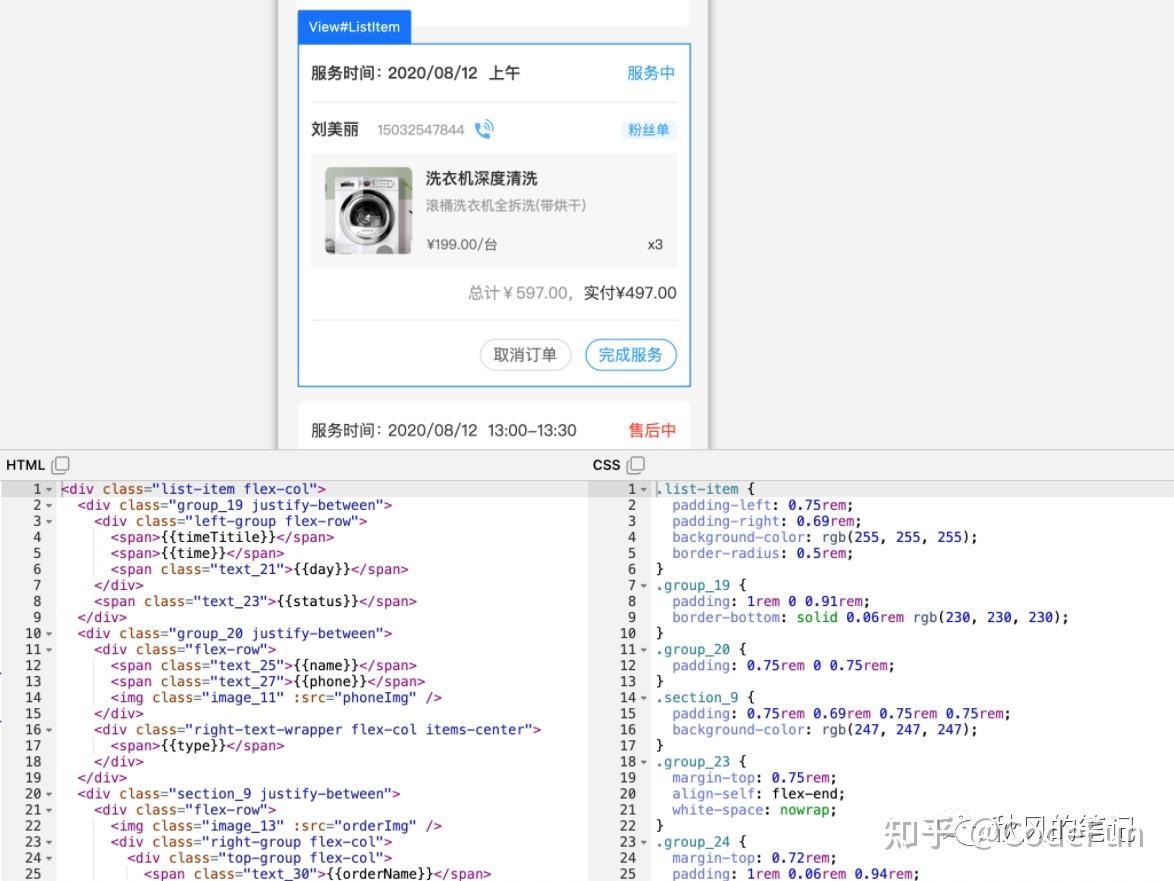
Task: Click CSS line number 12 in the gutter
Action: click(x=628, y=665)
